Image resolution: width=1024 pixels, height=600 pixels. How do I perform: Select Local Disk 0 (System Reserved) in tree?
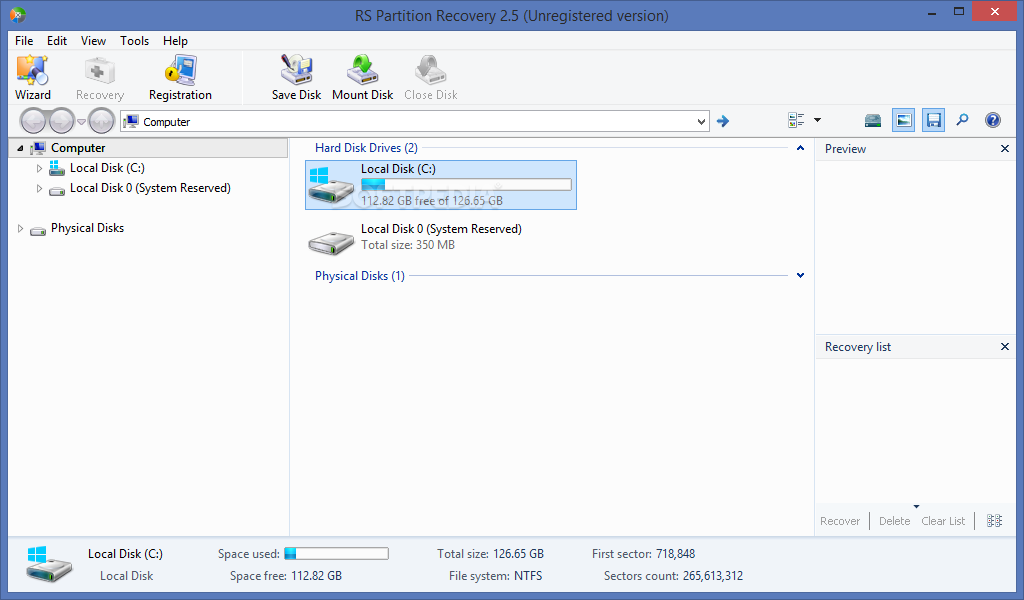(150, 188)
